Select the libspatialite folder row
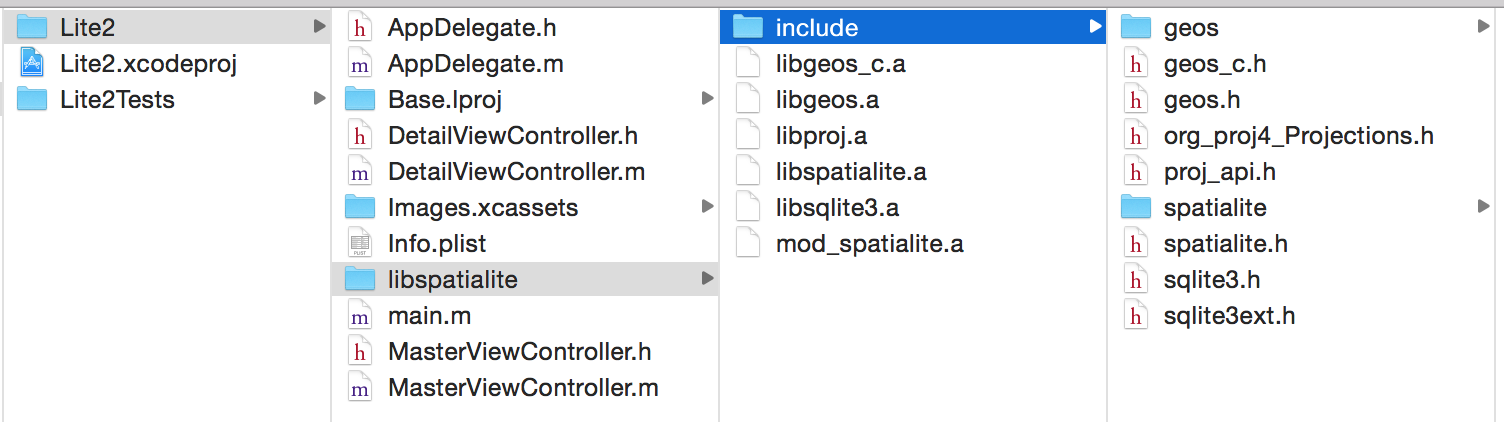The height and width of the screenshot is (422, 1504). point(525,280)
